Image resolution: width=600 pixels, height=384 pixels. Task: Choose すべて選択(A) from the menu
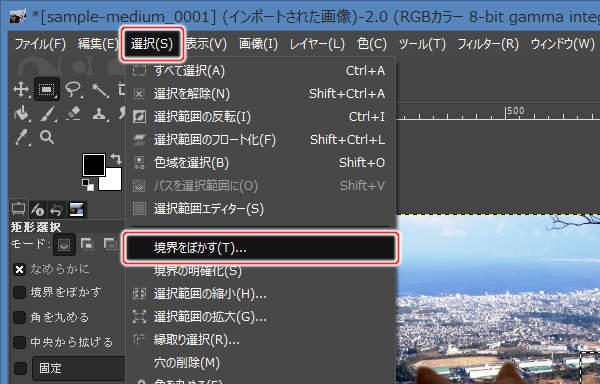[260, 71]
